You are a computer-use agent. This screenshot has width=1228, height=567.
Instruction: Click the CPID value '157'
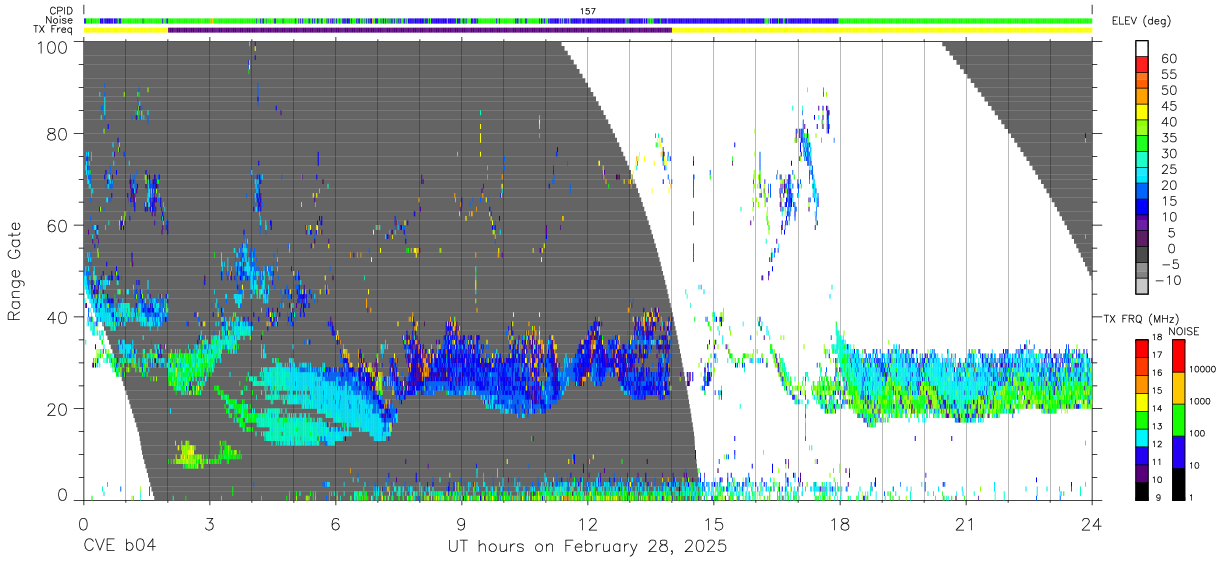[588, 11]
